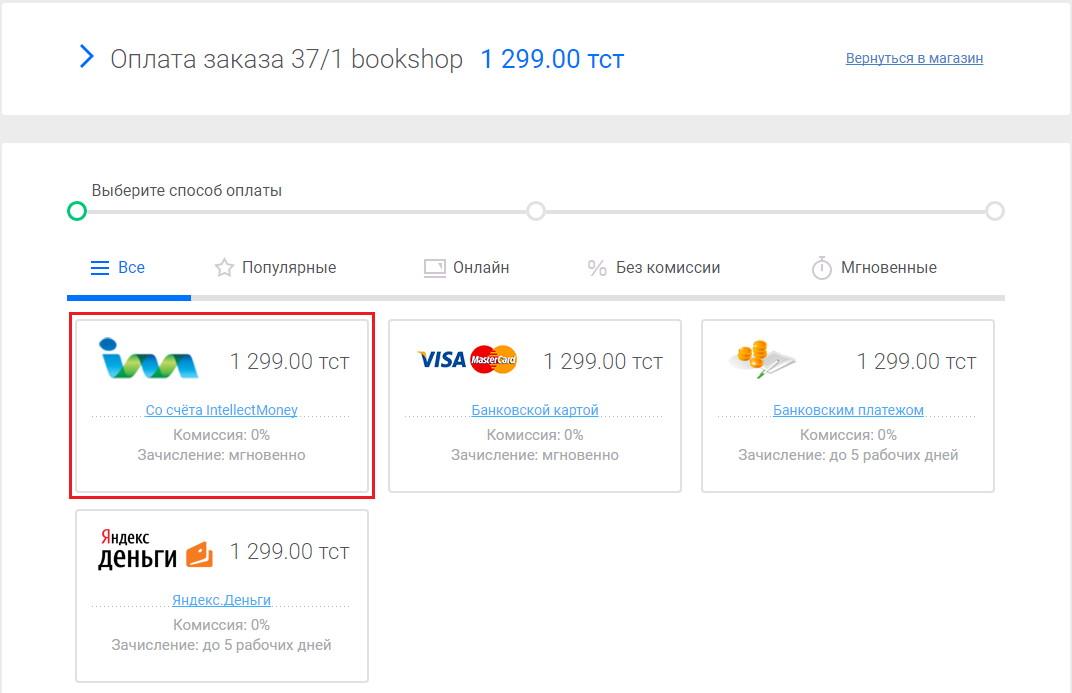Viewport: 1072px width, 693px height.
Task: Click the star icon for Популярные
Action: coord(224,268)
